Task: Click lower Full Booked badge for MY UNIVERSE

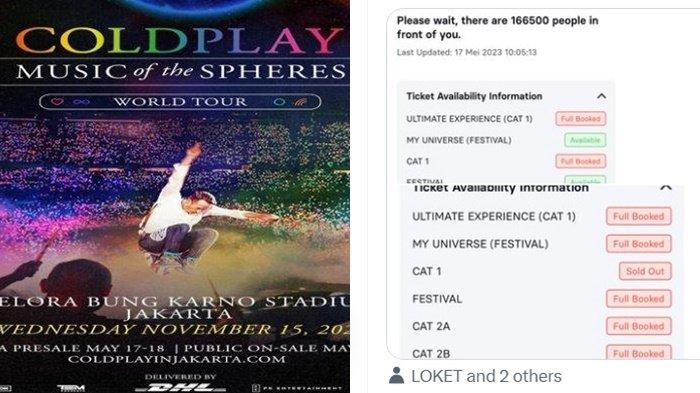Action: point(638,244)
